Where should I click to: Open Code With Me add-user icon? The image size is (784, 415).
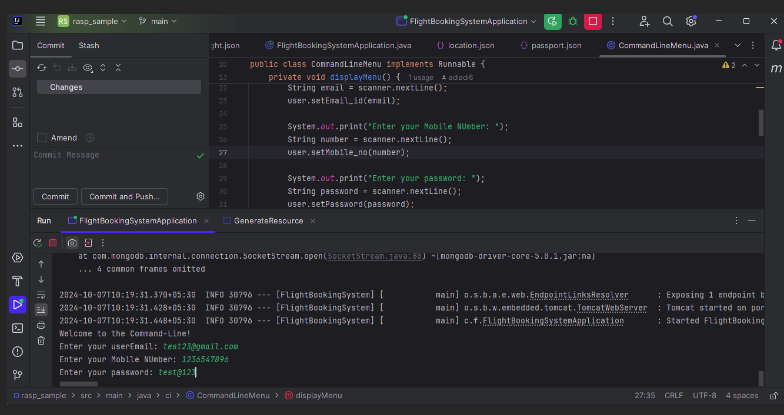coord(644,21)
